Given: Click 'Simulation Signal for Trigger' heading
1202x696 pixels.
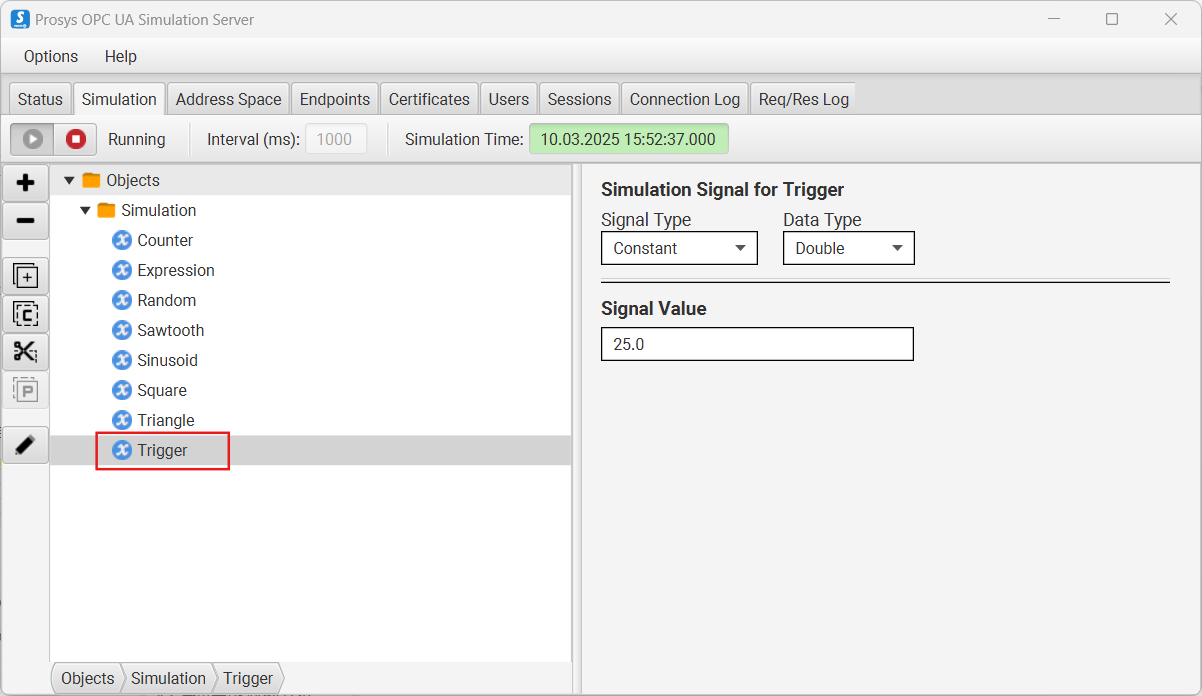Looking at the screenshot, I should coord(722,189).
